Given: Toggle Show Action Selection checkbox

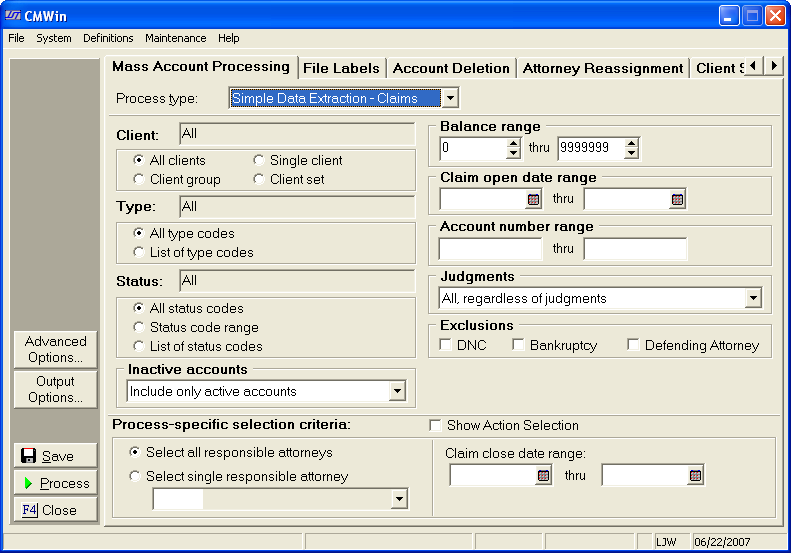Looking at the screenshot, I should [435, 425].
